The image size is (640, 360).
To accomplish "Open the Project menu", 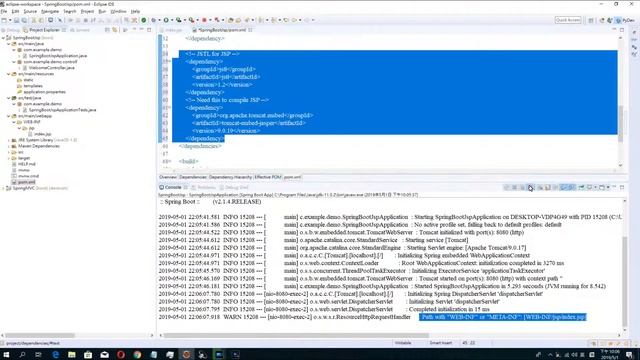I will pos(87,11).
